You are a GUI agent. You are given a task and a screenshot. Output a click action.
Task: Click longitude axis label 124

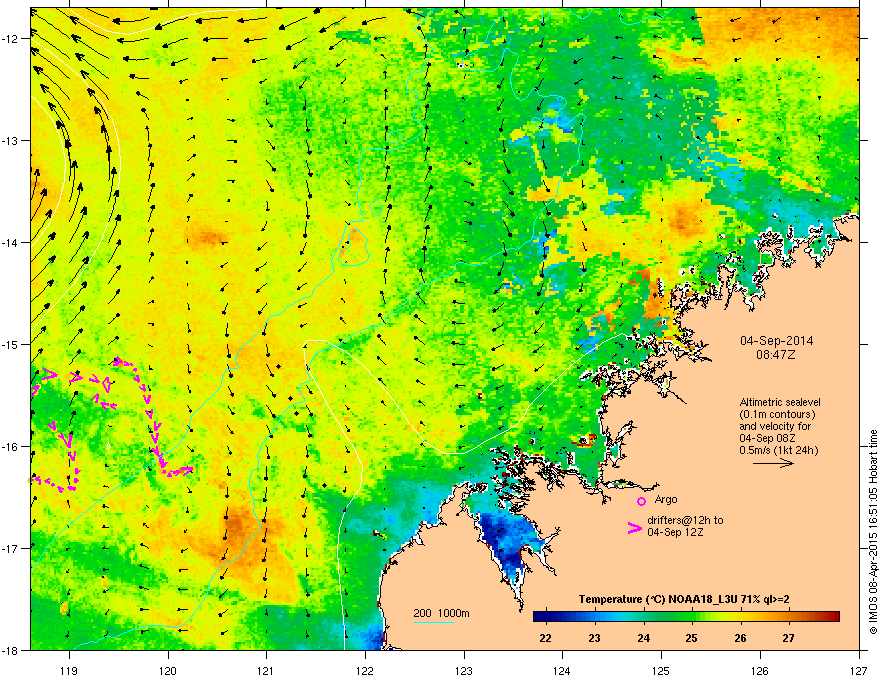(562, 670)
